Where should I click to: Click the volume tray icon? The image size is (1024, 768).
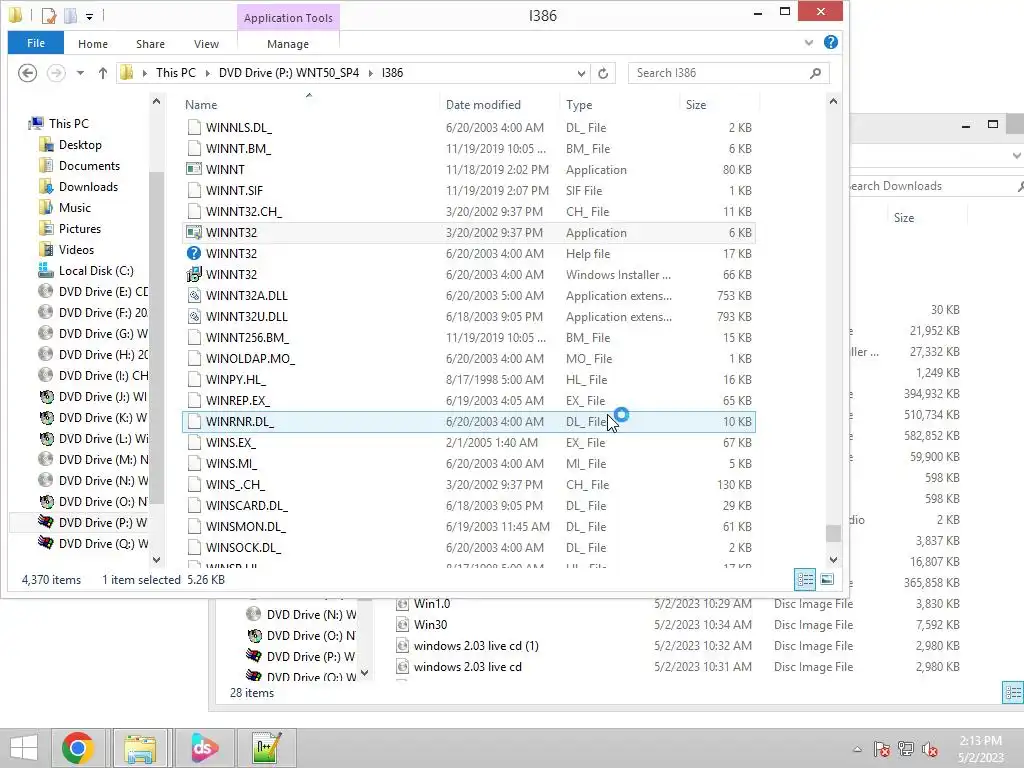click(929, 749)
